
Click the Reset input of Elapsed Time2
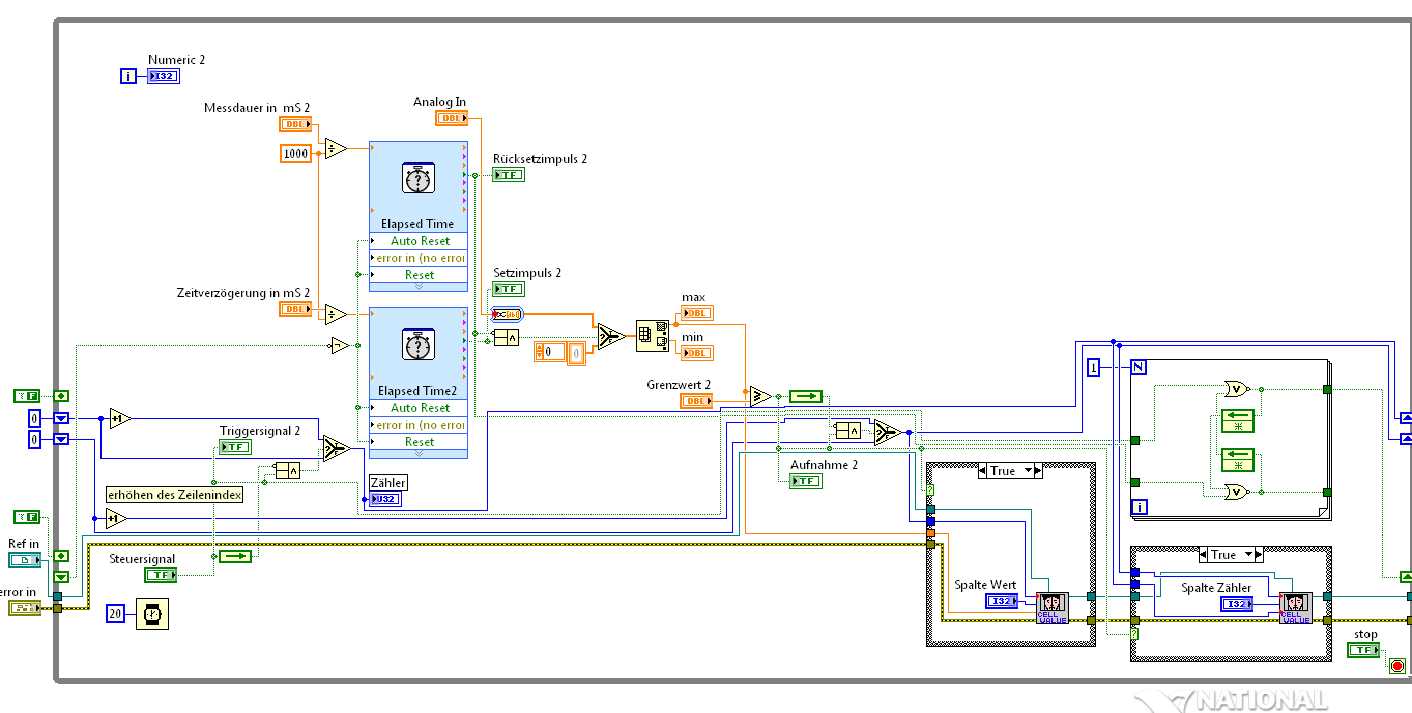coord(418,442)
